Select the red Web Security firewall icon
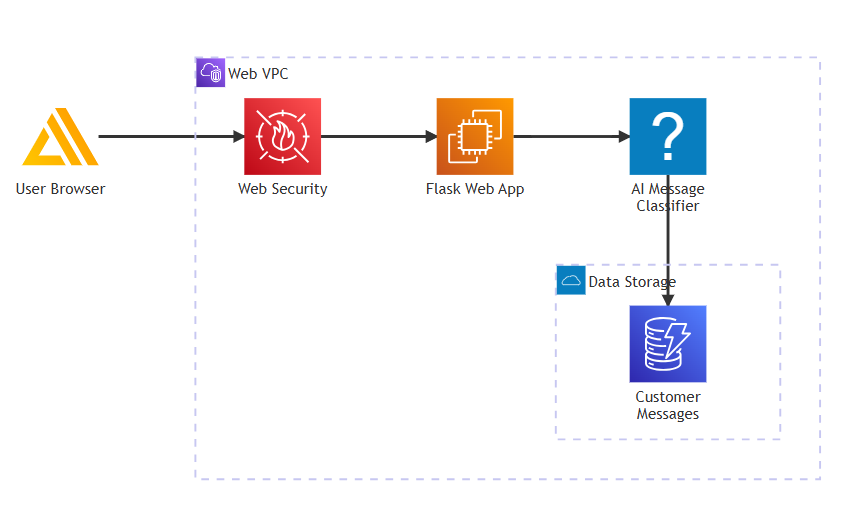Image resolution: width=850 pixels, height=506 pixels. click(x=282, y=137)
